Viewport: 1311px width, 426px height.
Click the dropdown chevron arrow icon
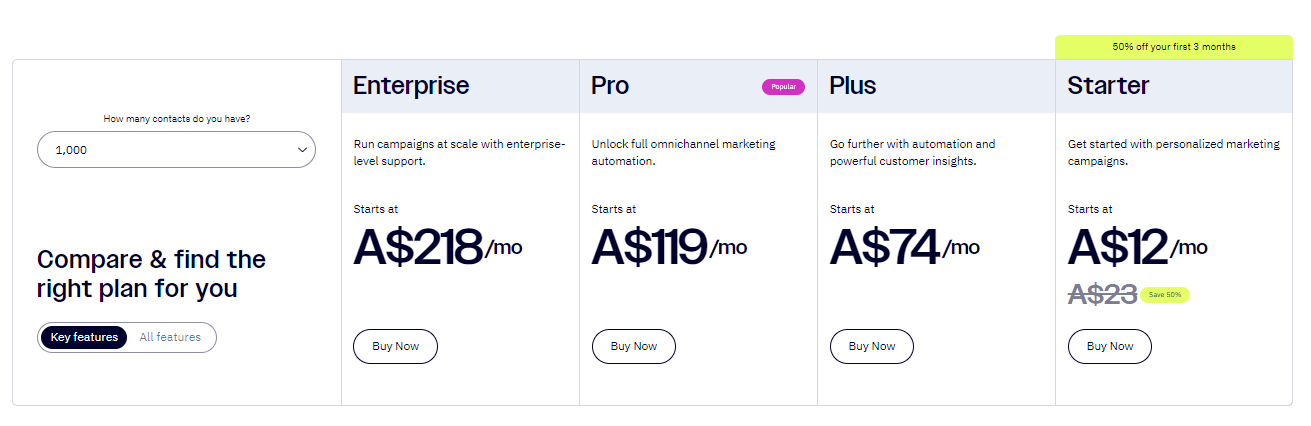point(303,150)
